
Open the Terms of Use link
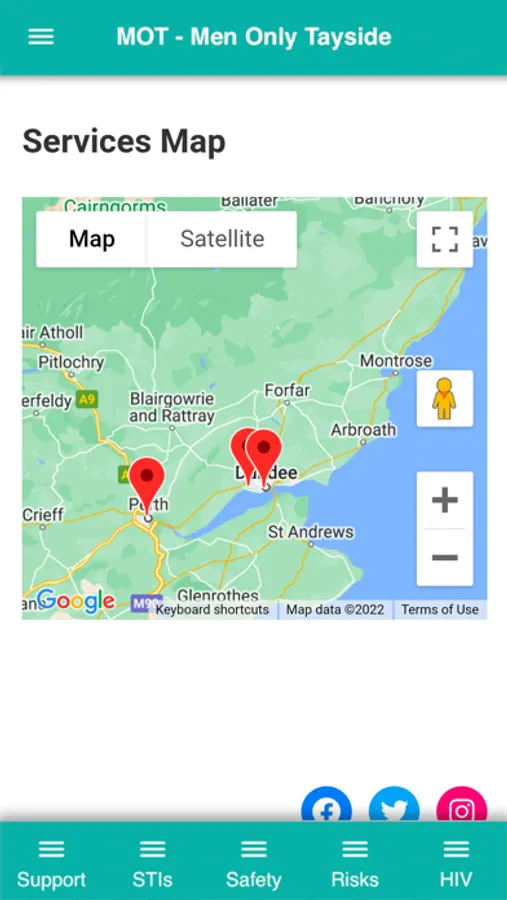[x=440, y=610]
